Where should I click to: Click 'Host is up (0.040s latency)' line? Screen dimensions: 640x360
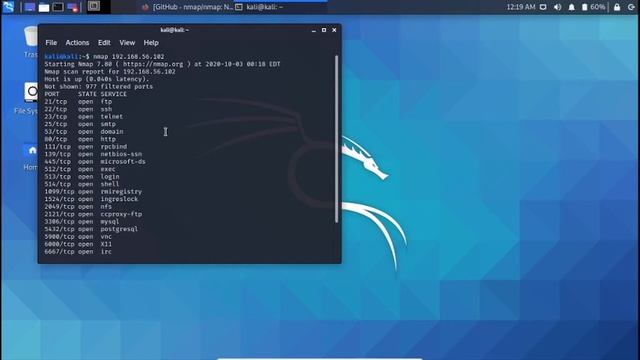point(97,79)
